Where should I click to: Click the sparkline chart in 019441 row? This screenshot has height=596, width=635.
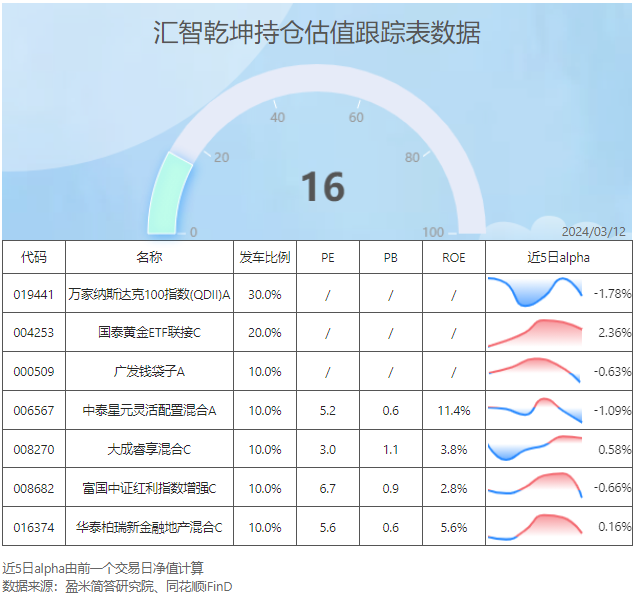[535, 292]
